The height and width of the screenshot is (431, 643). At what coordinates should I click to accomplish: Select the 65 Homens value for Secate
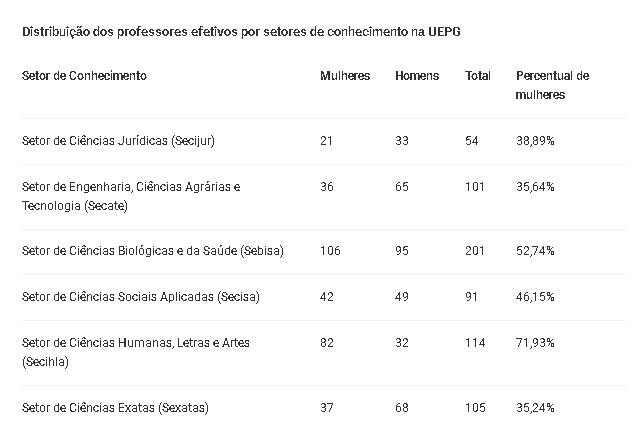[x=402, y=187]
